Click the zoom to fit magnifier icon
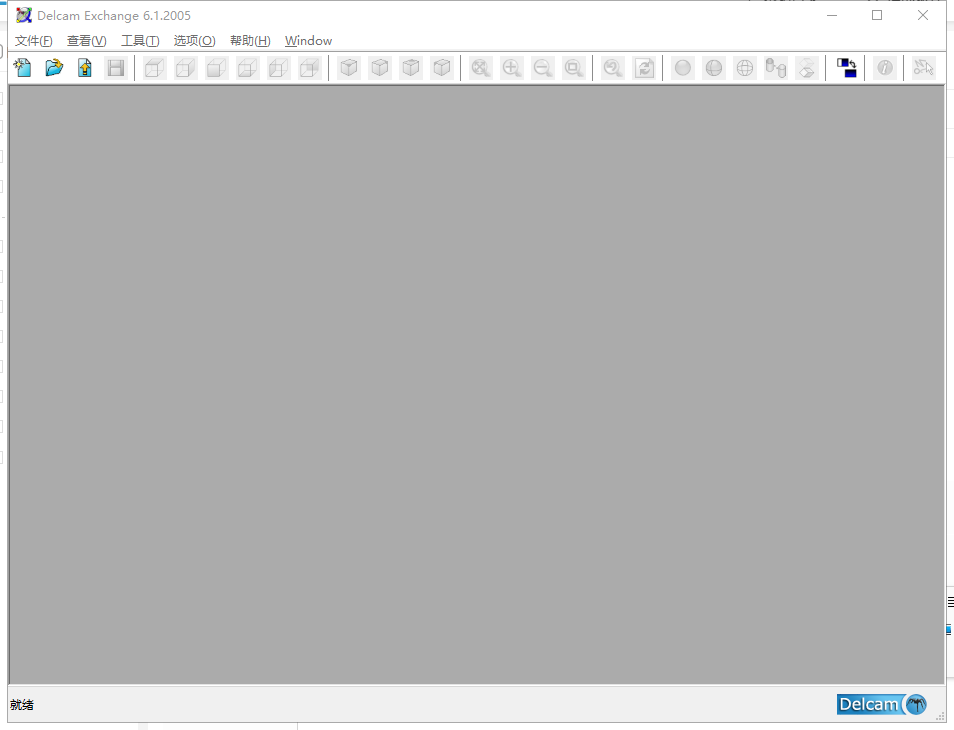Viewport: 954px width, 730px height. [x=481, y=68]
